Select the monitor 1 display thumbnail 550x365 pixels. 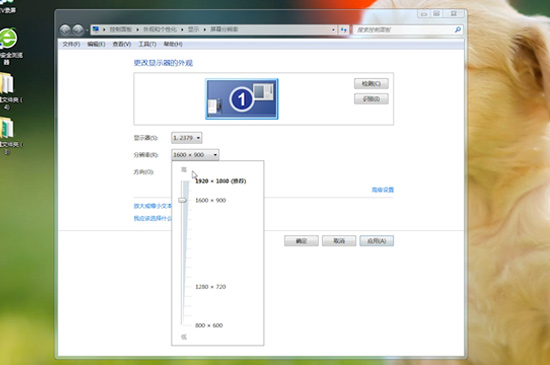pos(242,99)
